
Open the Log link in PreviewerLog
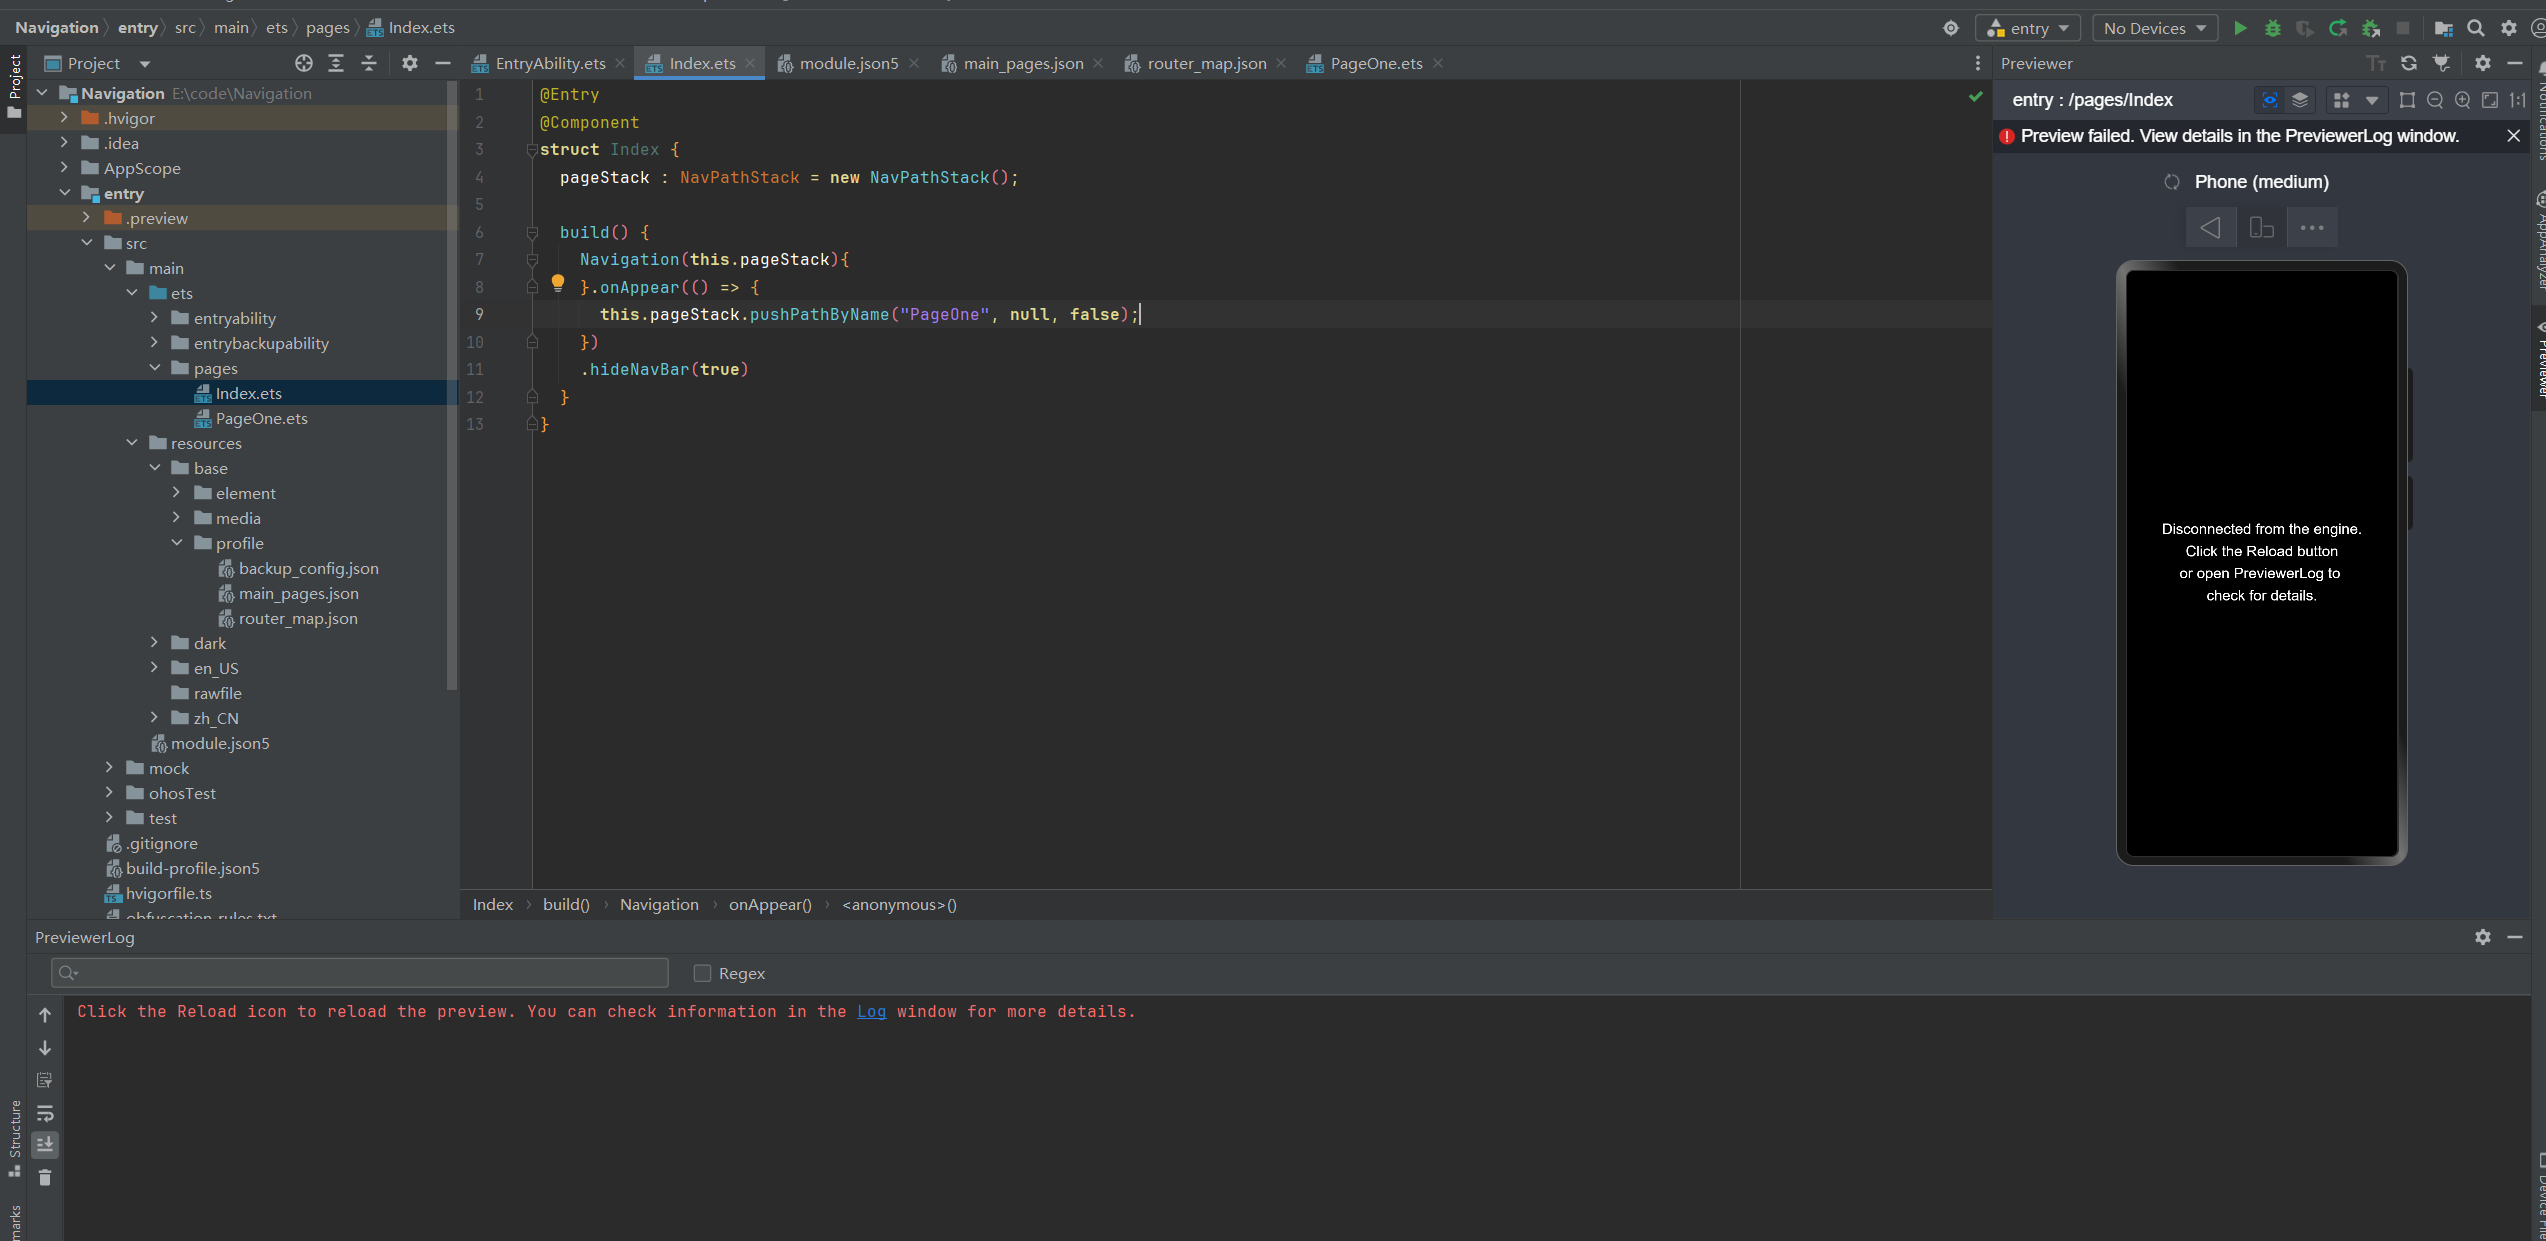click(x=871, y=1012)
